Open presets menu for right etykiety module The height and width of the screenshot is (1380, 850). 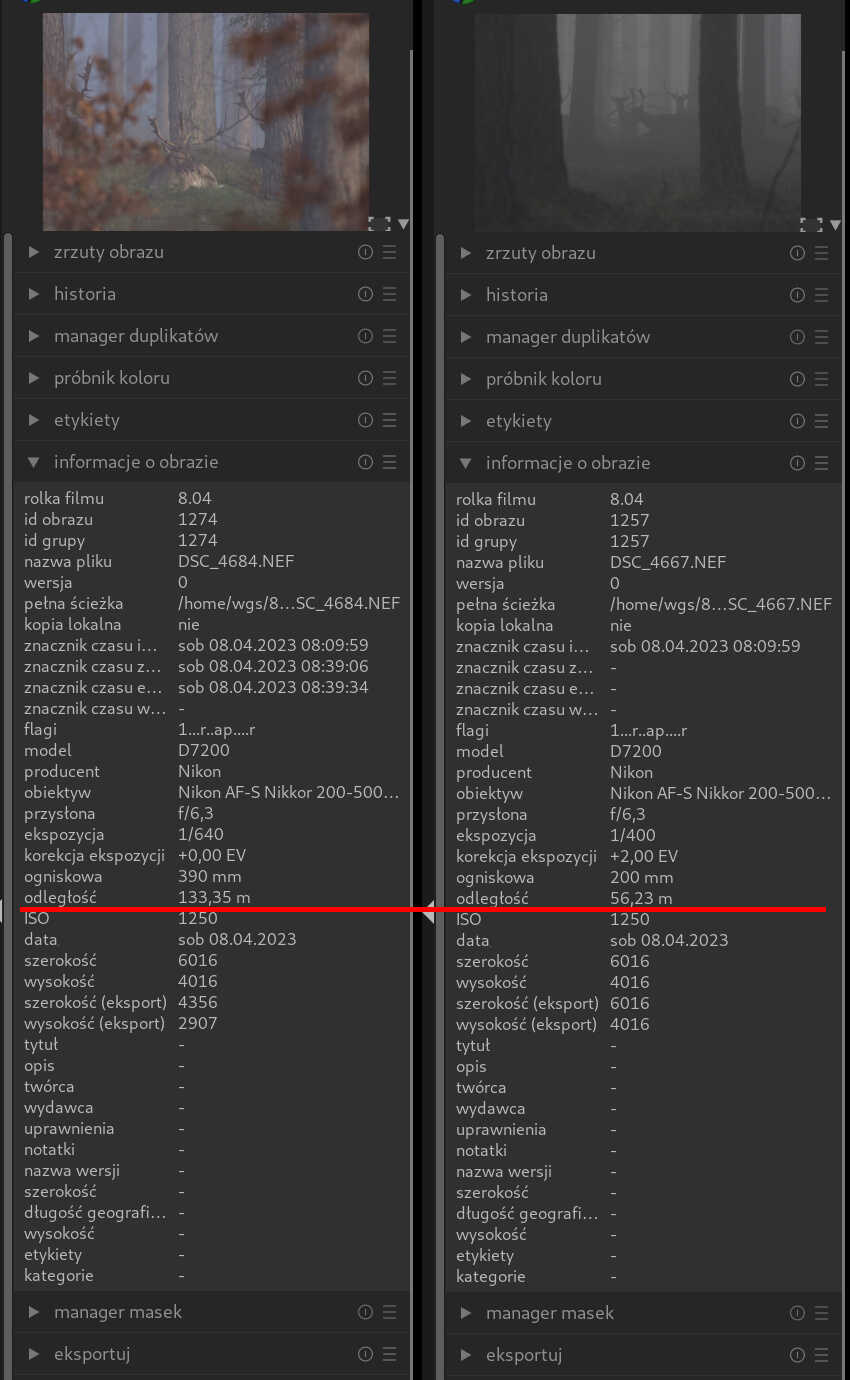point(821,421)
